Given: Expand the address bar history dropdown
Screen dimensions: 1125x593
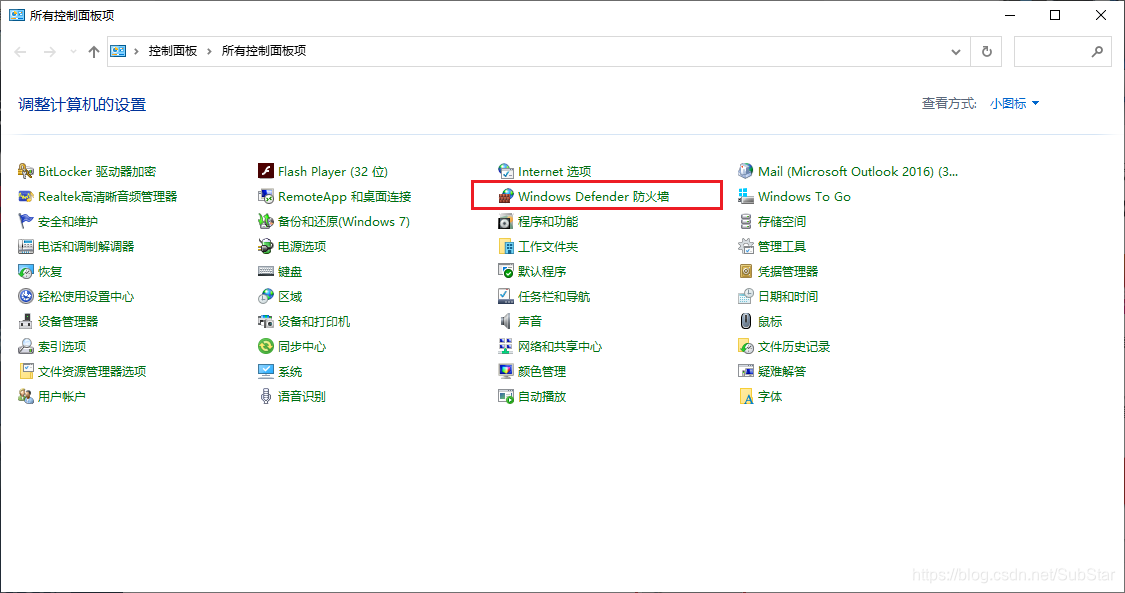Looking at the screenshot, I should pyautogui.click(x=956, y=52).
